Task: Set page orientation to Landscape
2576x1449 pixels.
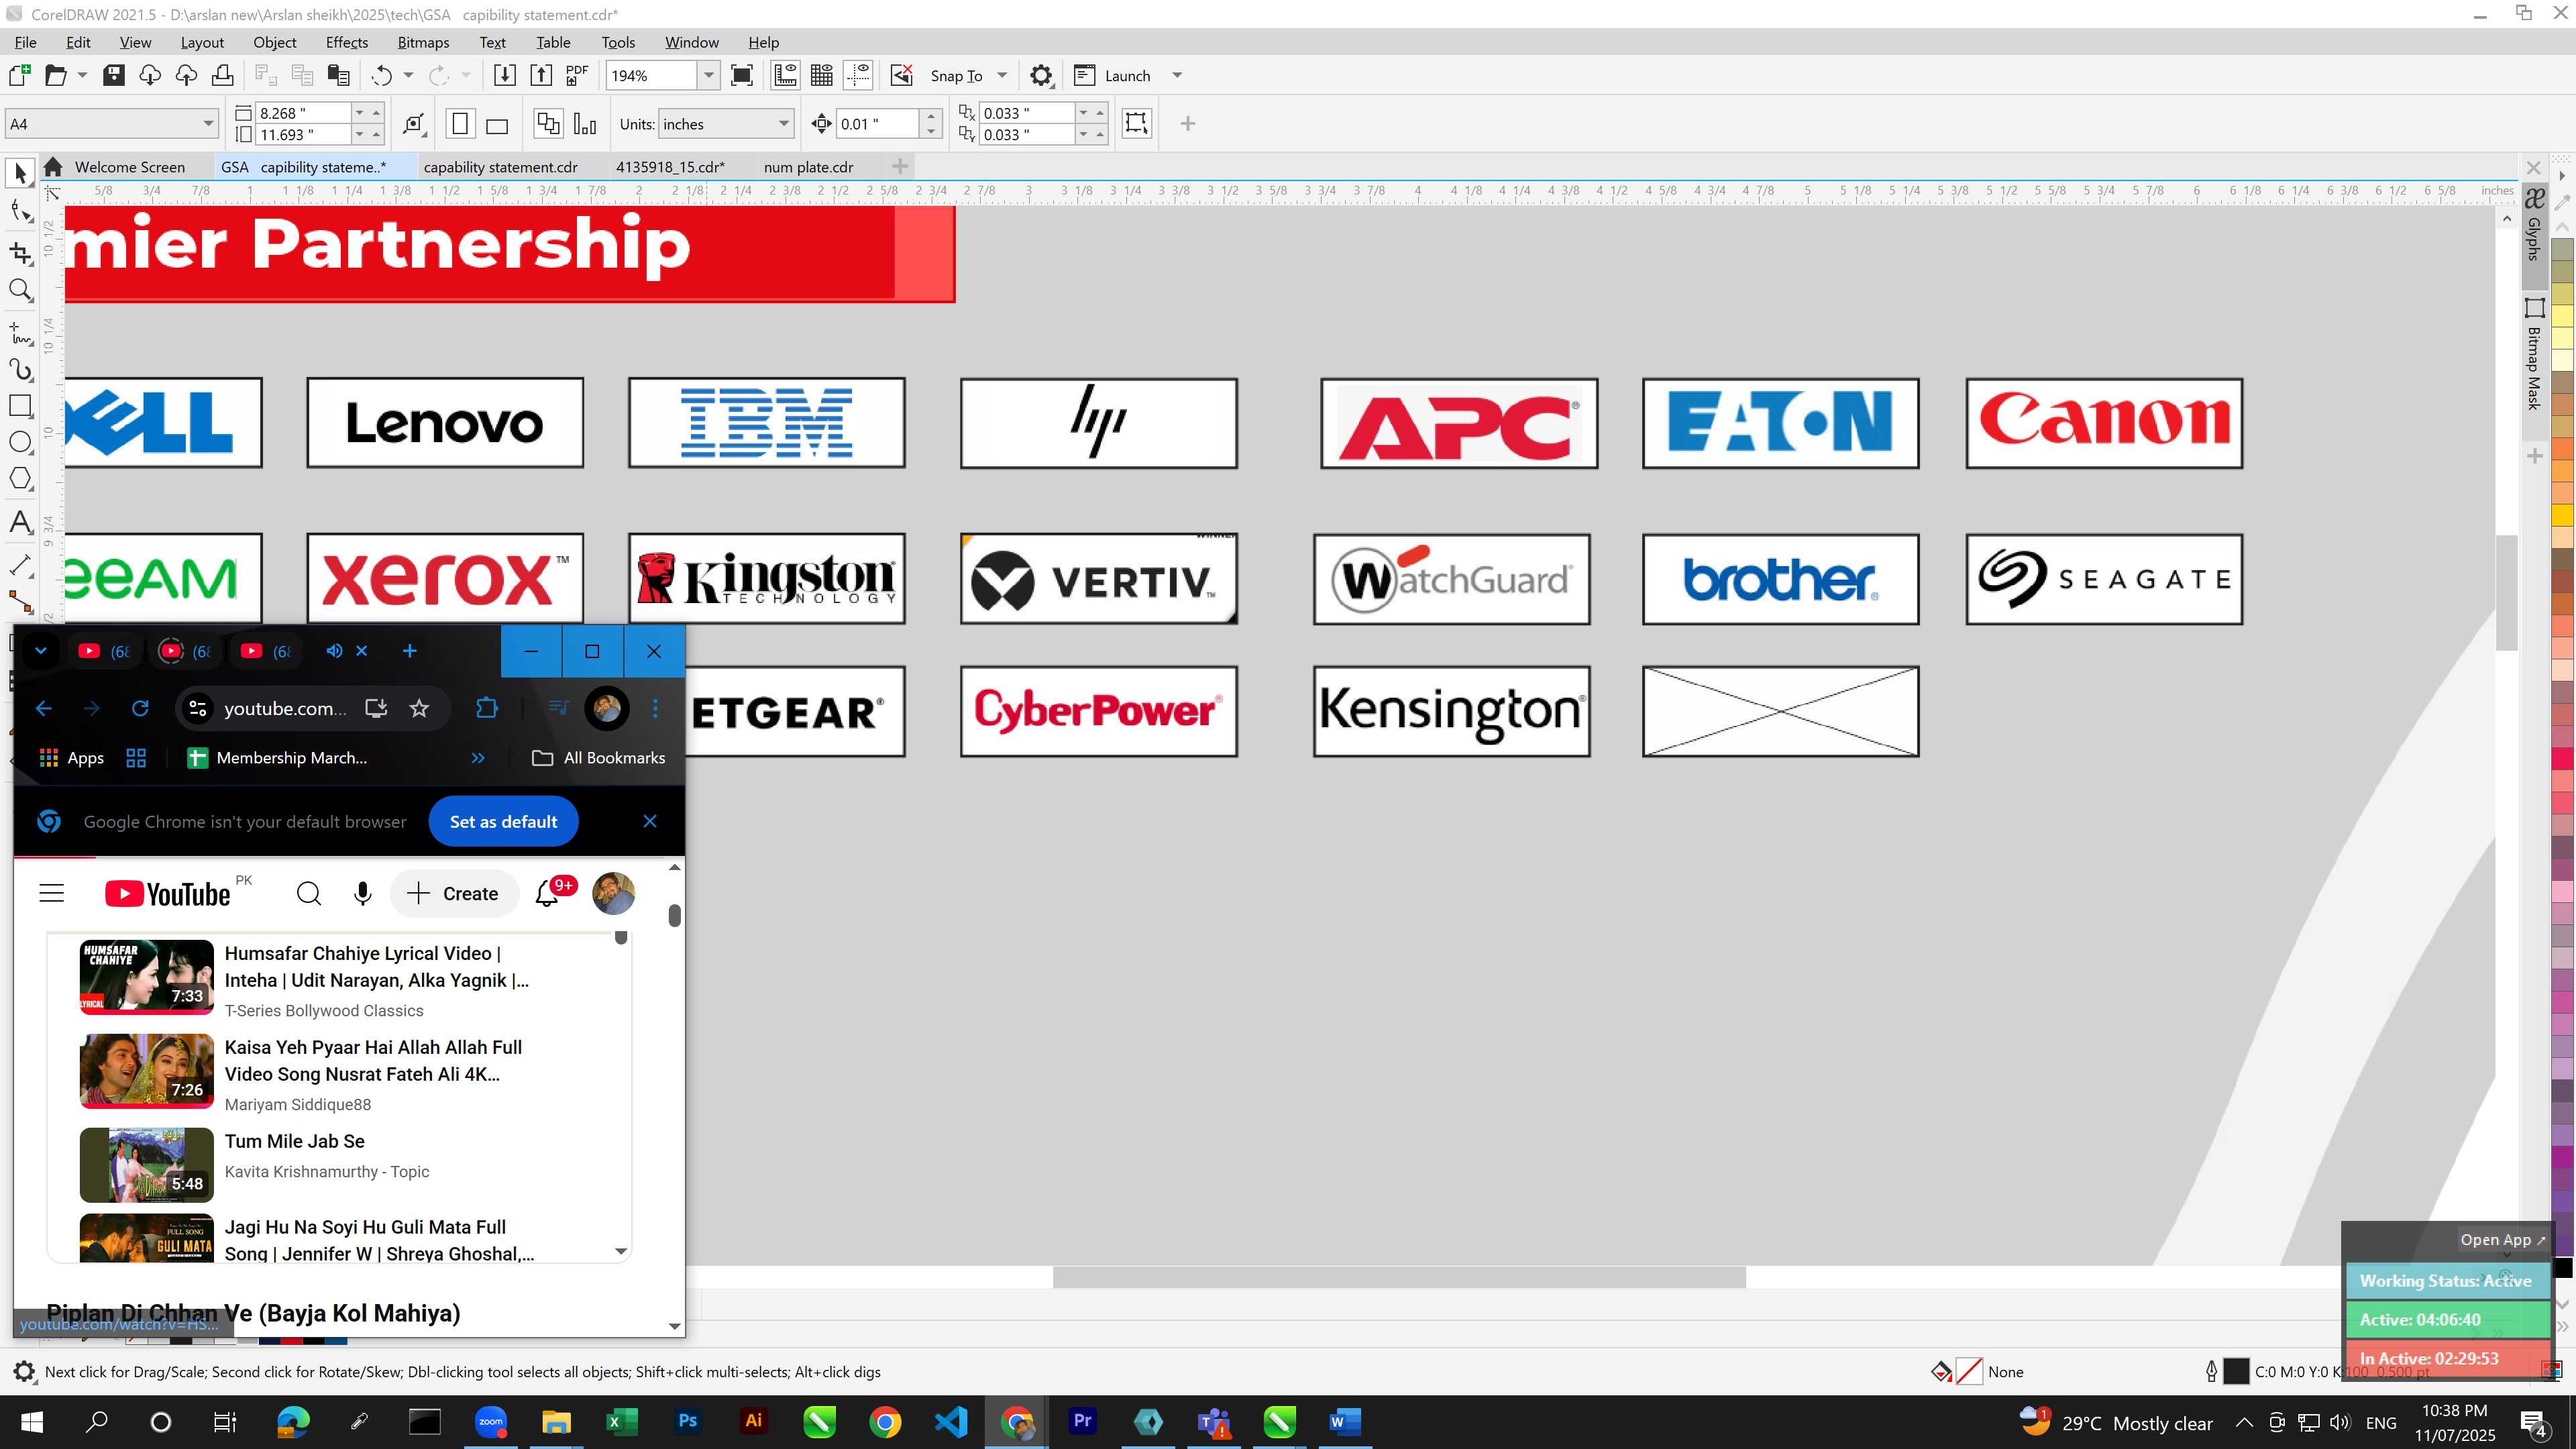Action: click(x=497, y=124)
